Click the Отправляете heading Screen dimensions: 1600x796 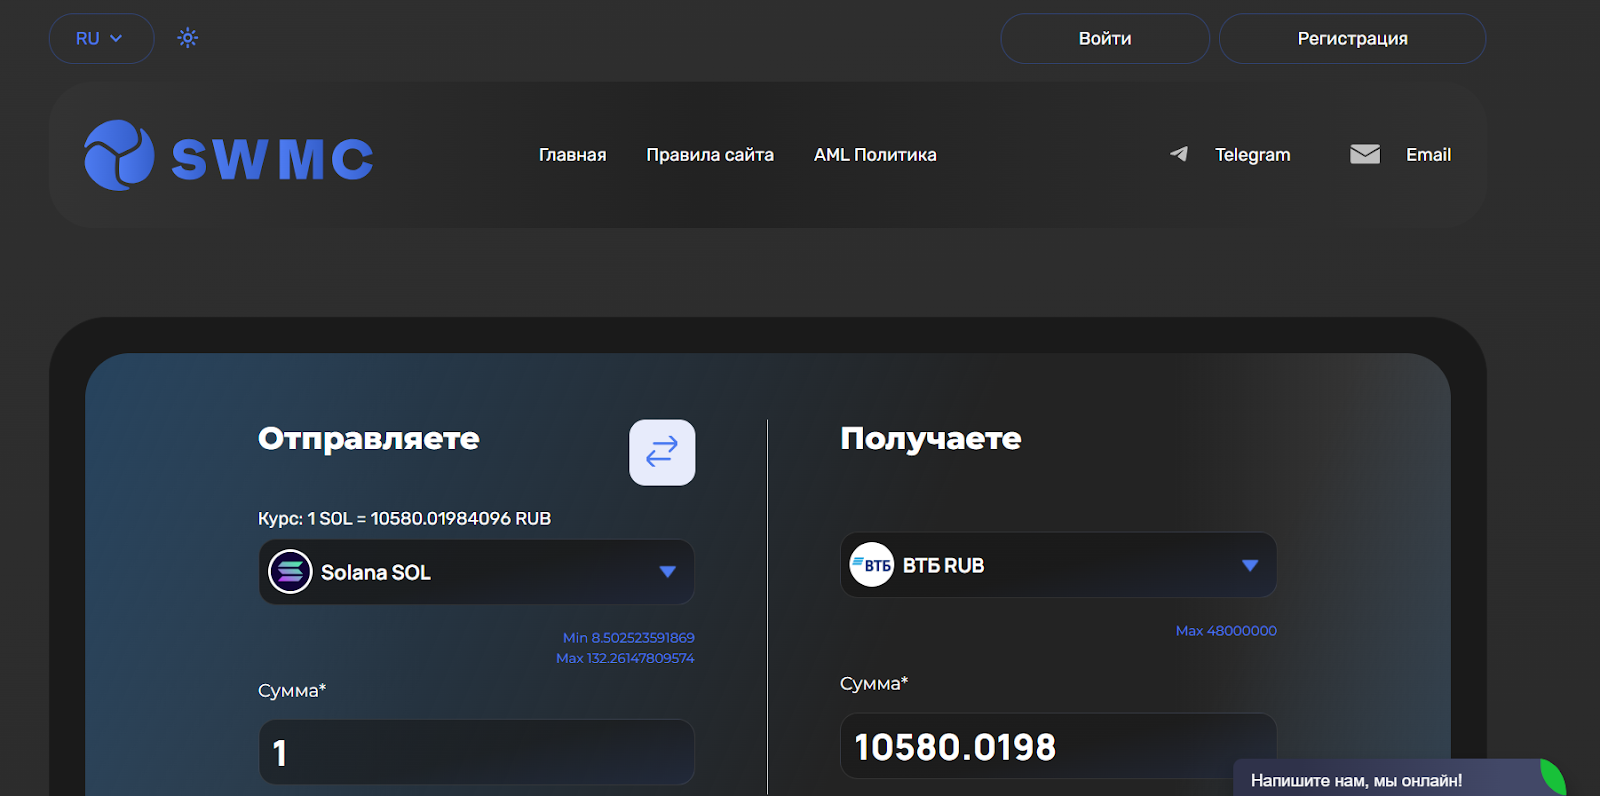(x=369, y=439)
